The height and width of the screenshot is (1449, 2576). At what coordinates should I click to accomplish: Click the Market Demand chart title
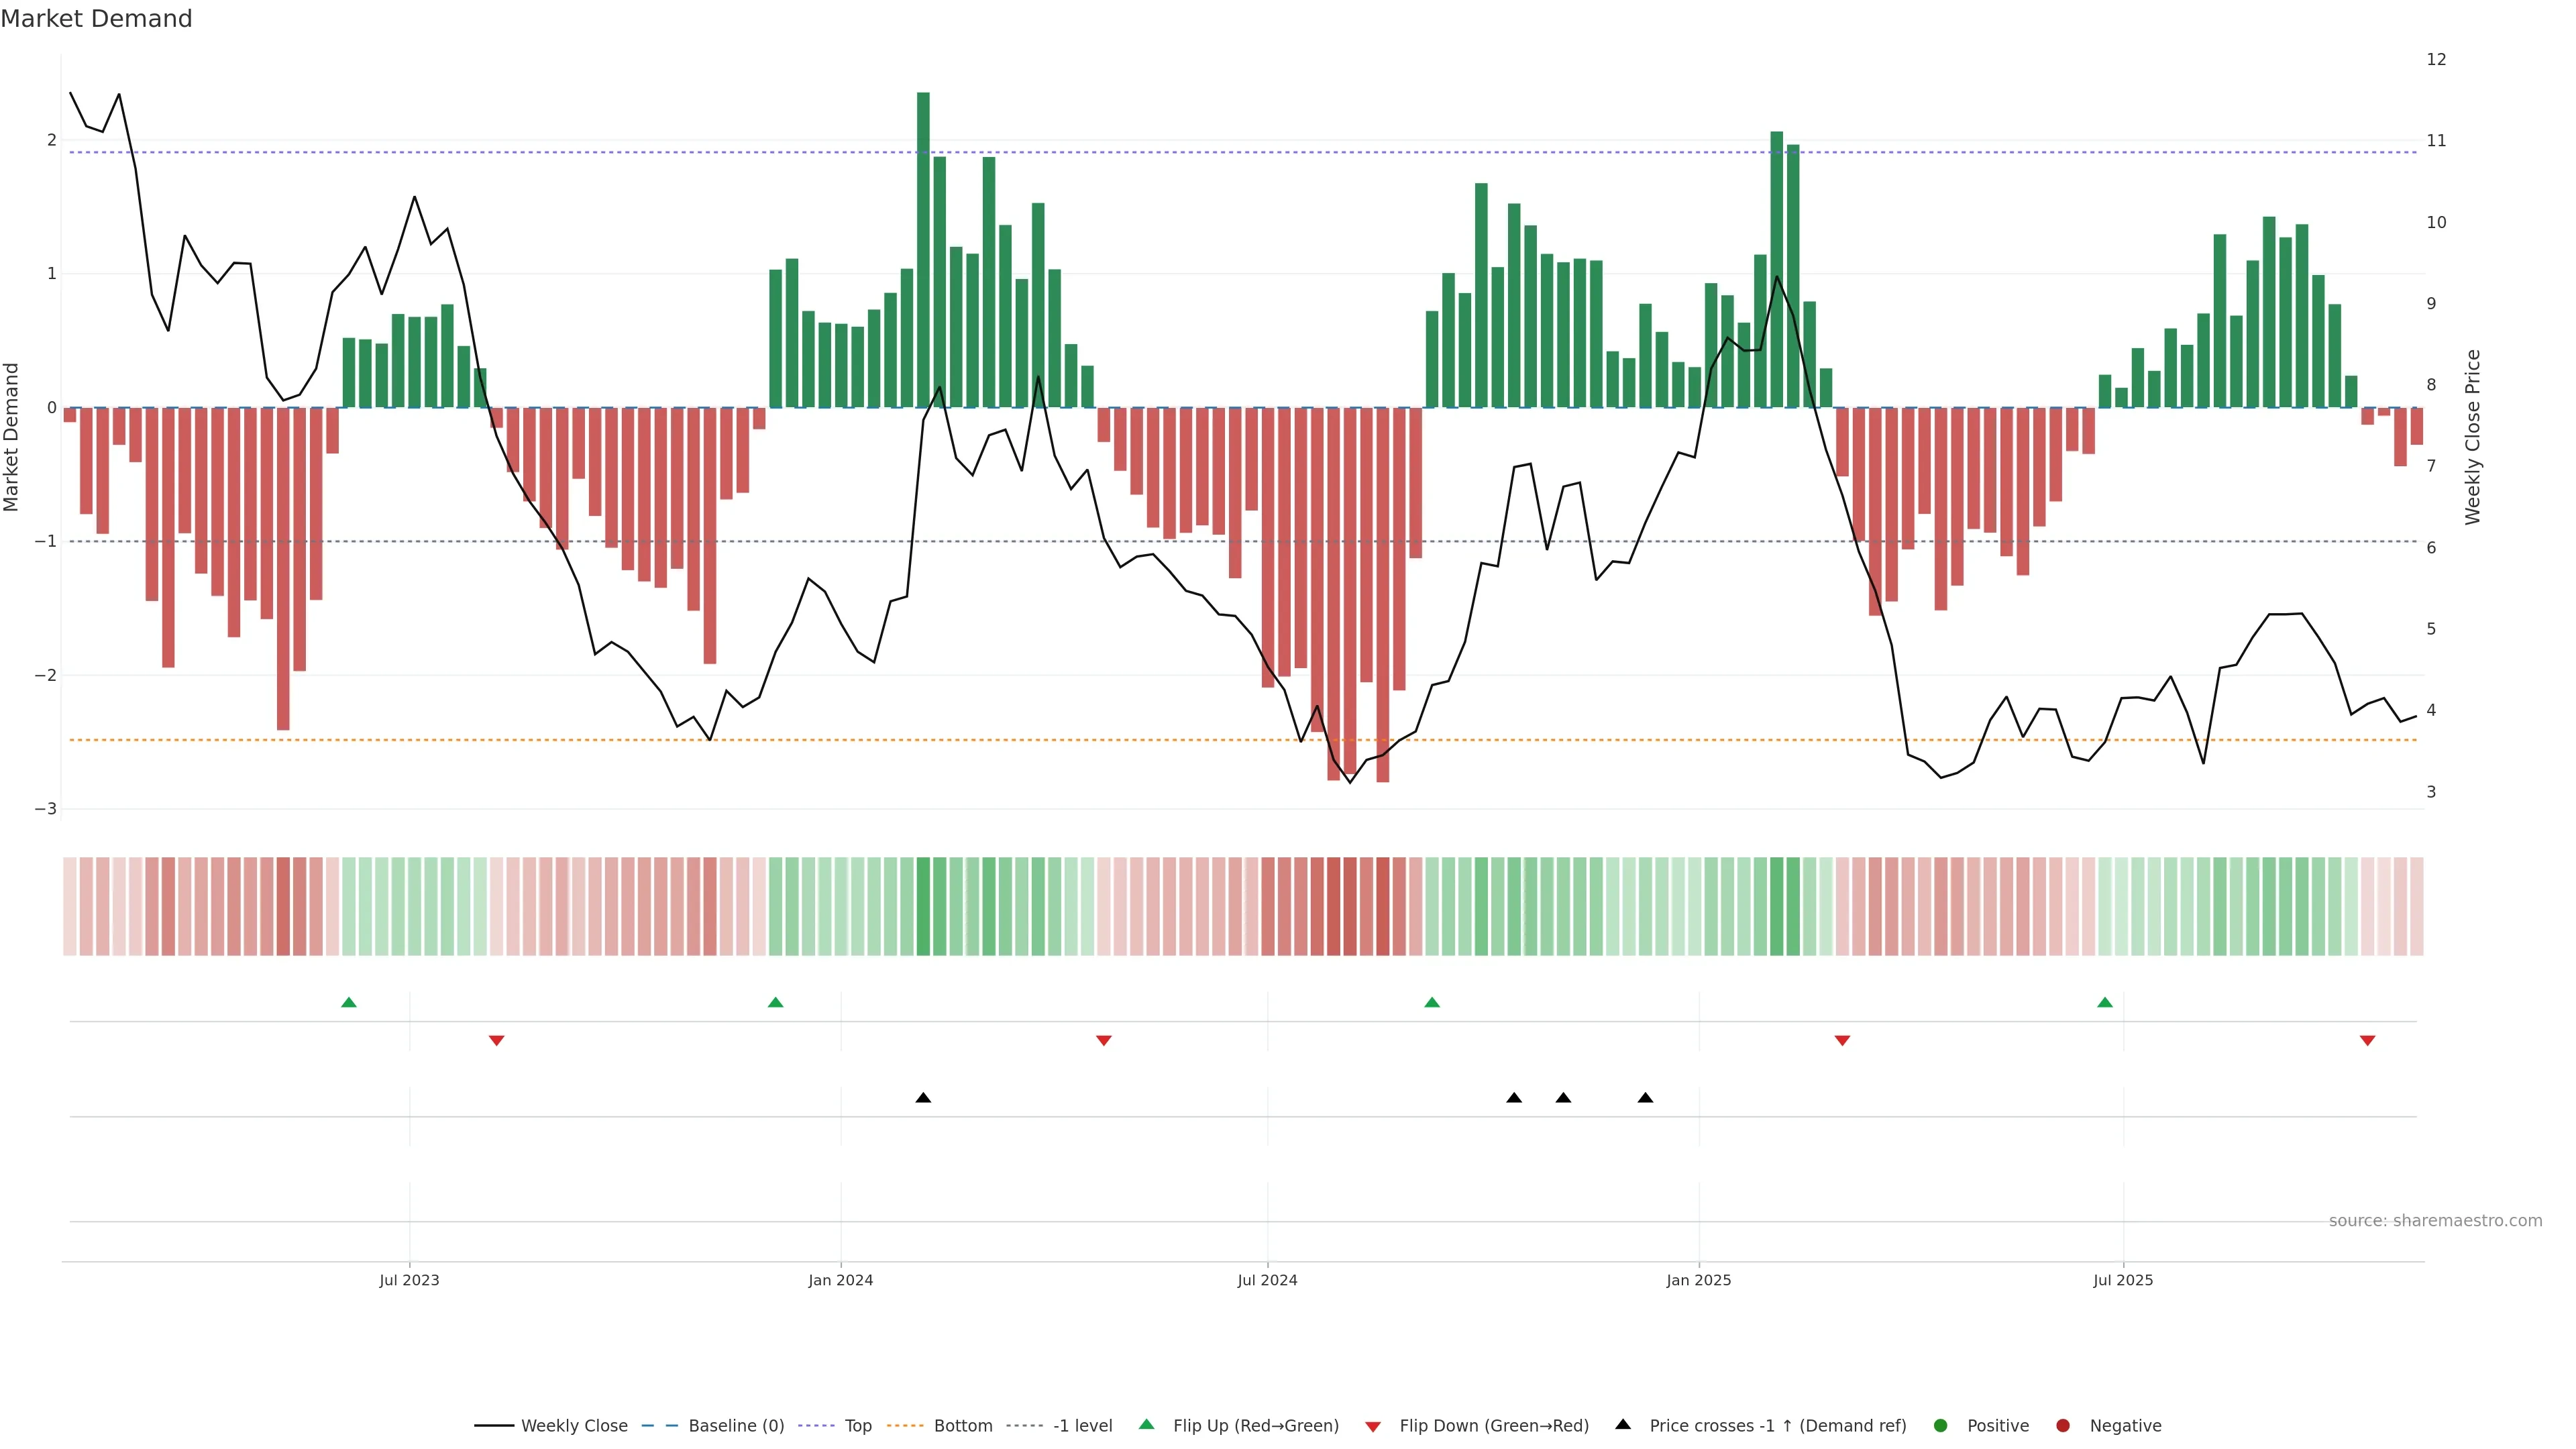[96, 19]
